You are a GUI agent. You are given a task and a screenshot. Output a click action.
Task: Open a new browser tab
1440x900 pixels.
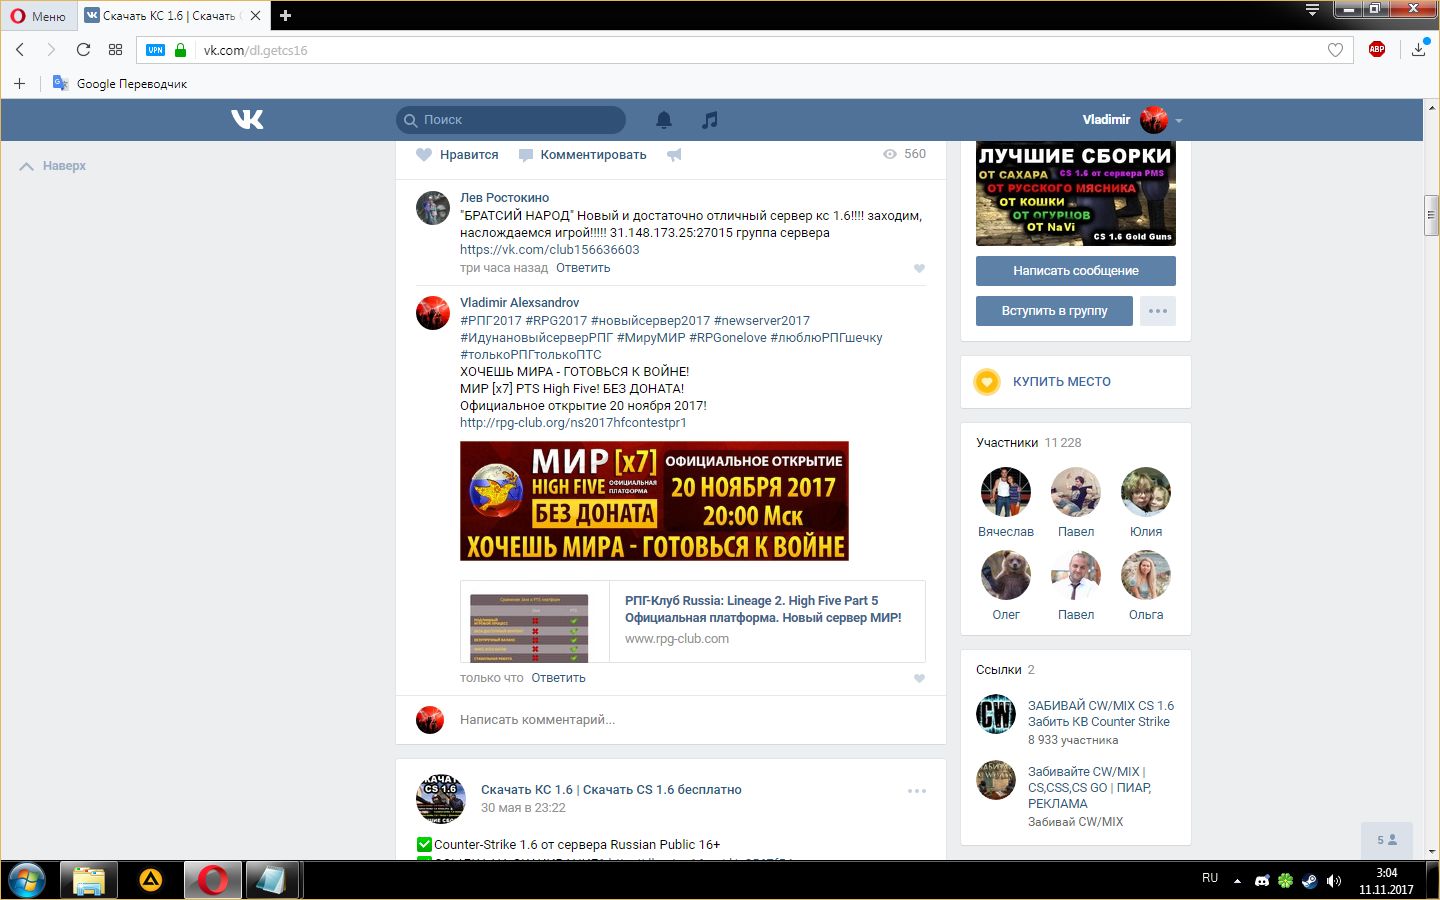(x=285, y=16)
